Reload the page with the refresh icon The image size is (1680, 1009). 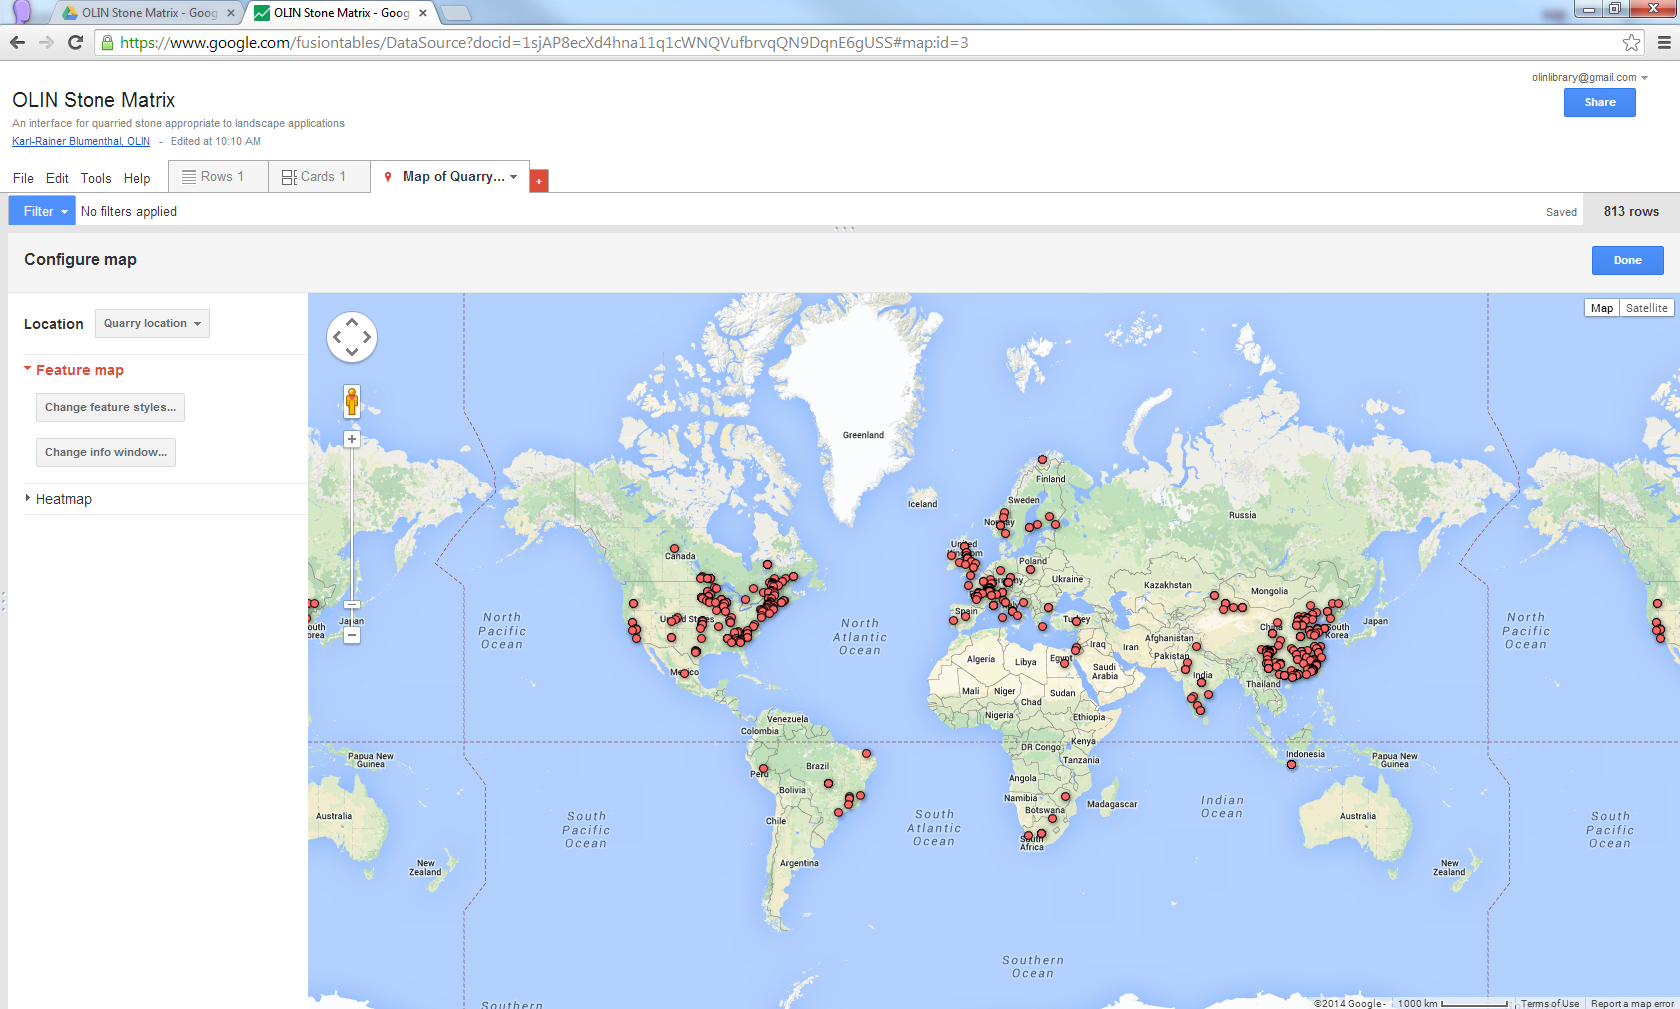(75, 42)
